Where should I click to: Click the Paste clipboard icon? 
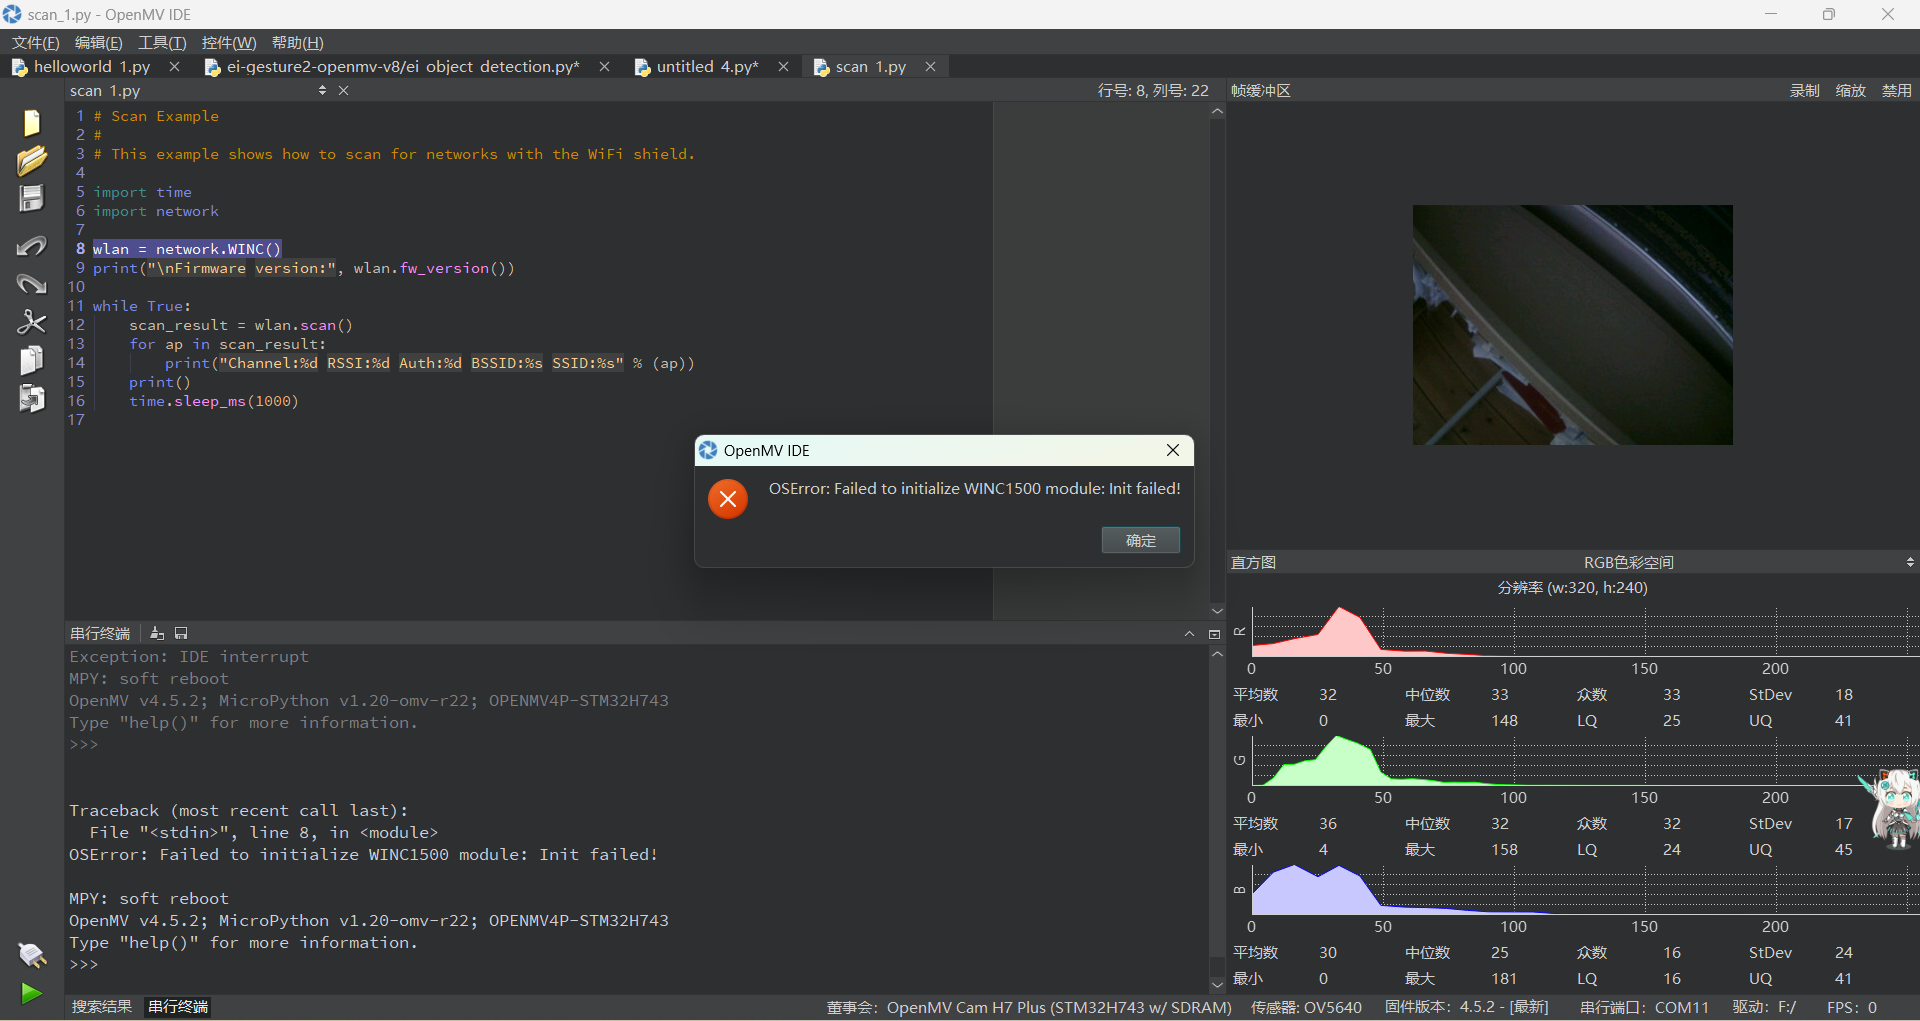[31, 398]
